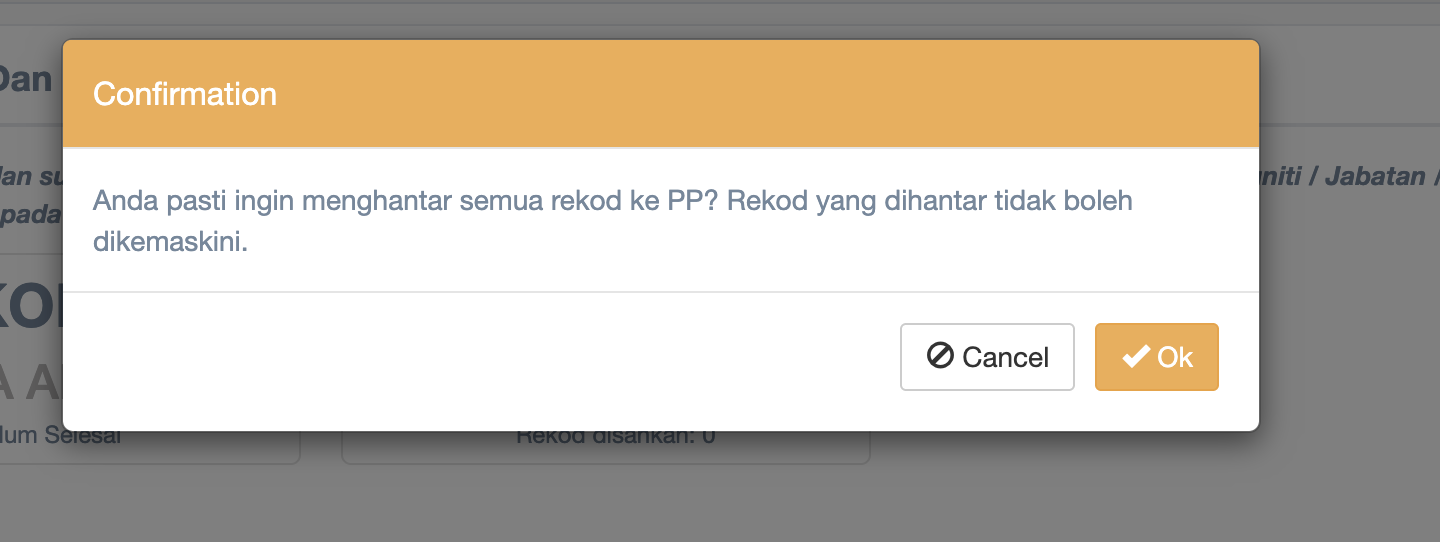Click the white checkmark icon beside Ok
This screenshot has height=542, width=1440.
[x=1136, y=357]
